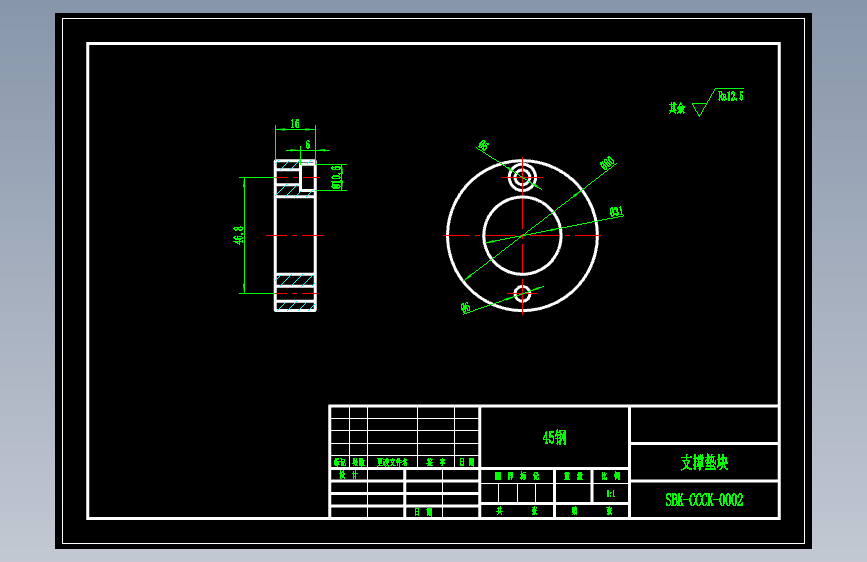Click the '16' width dimension
The height and width of the screenshot is (562, 867).
tap(295, 123)
